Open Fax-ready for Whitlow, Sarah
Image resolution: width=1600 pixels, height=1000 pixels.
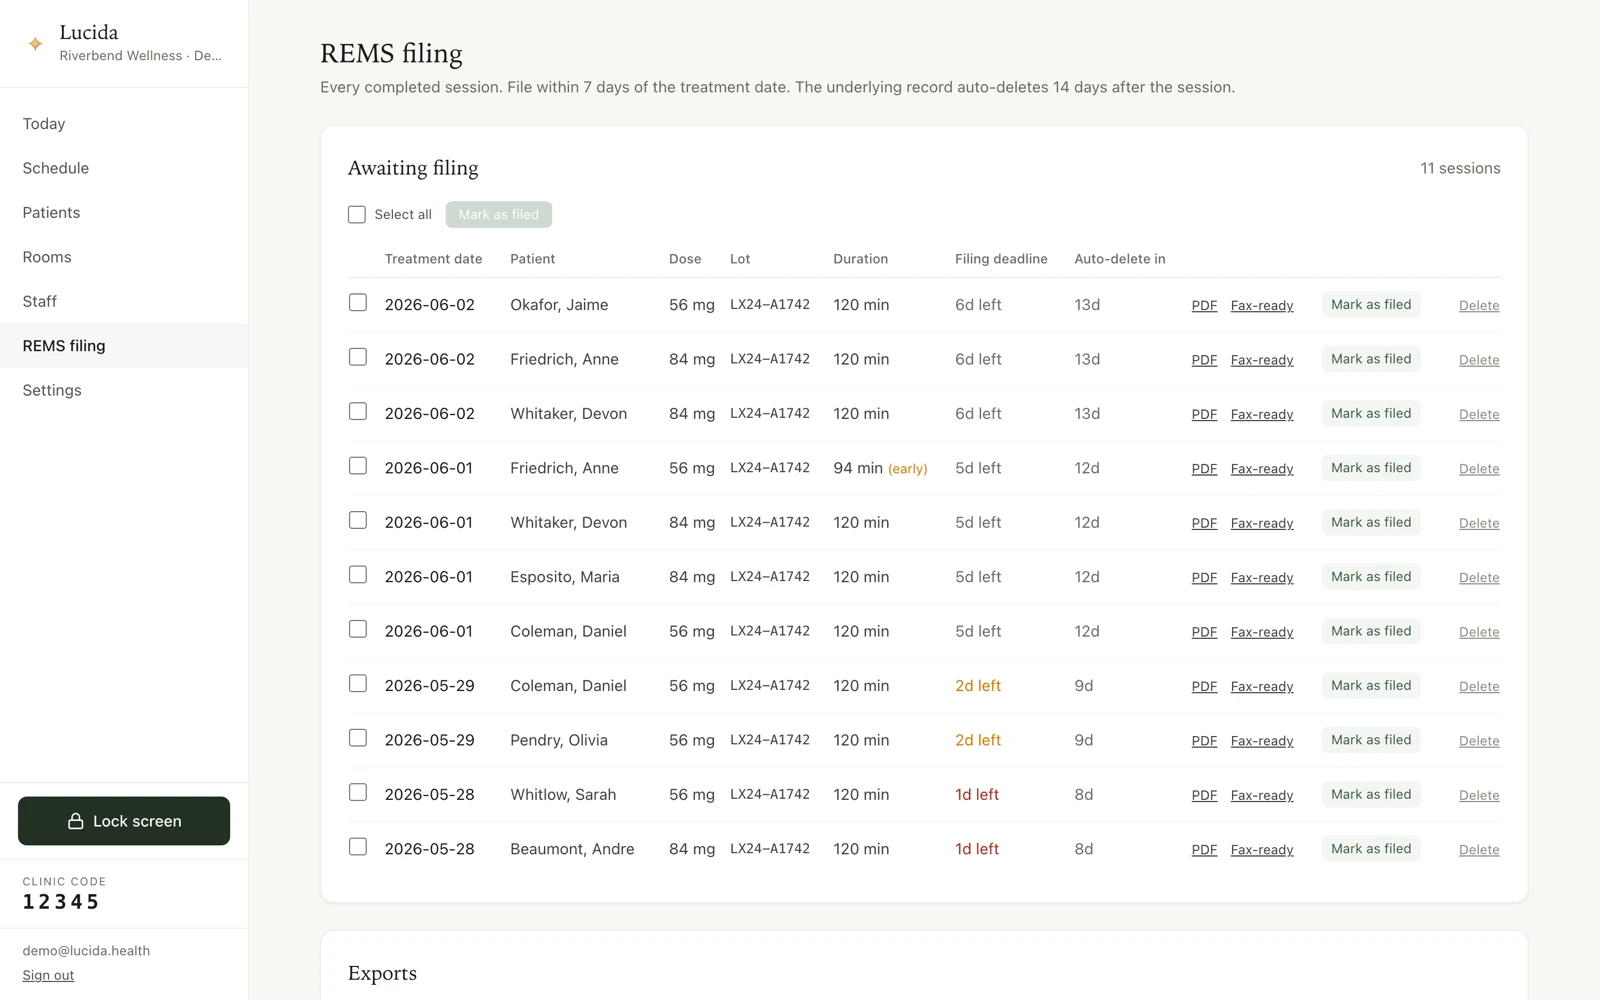coord(1262,795)
